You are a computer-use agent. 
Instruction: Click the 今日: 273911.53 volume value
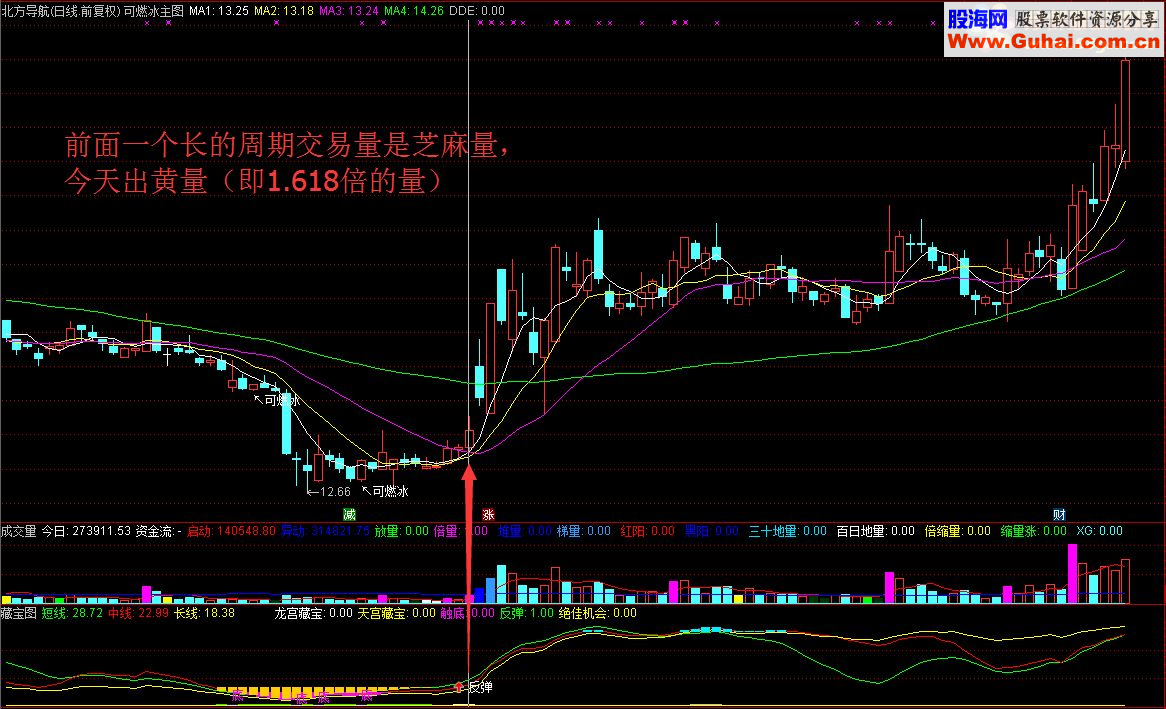86,531
